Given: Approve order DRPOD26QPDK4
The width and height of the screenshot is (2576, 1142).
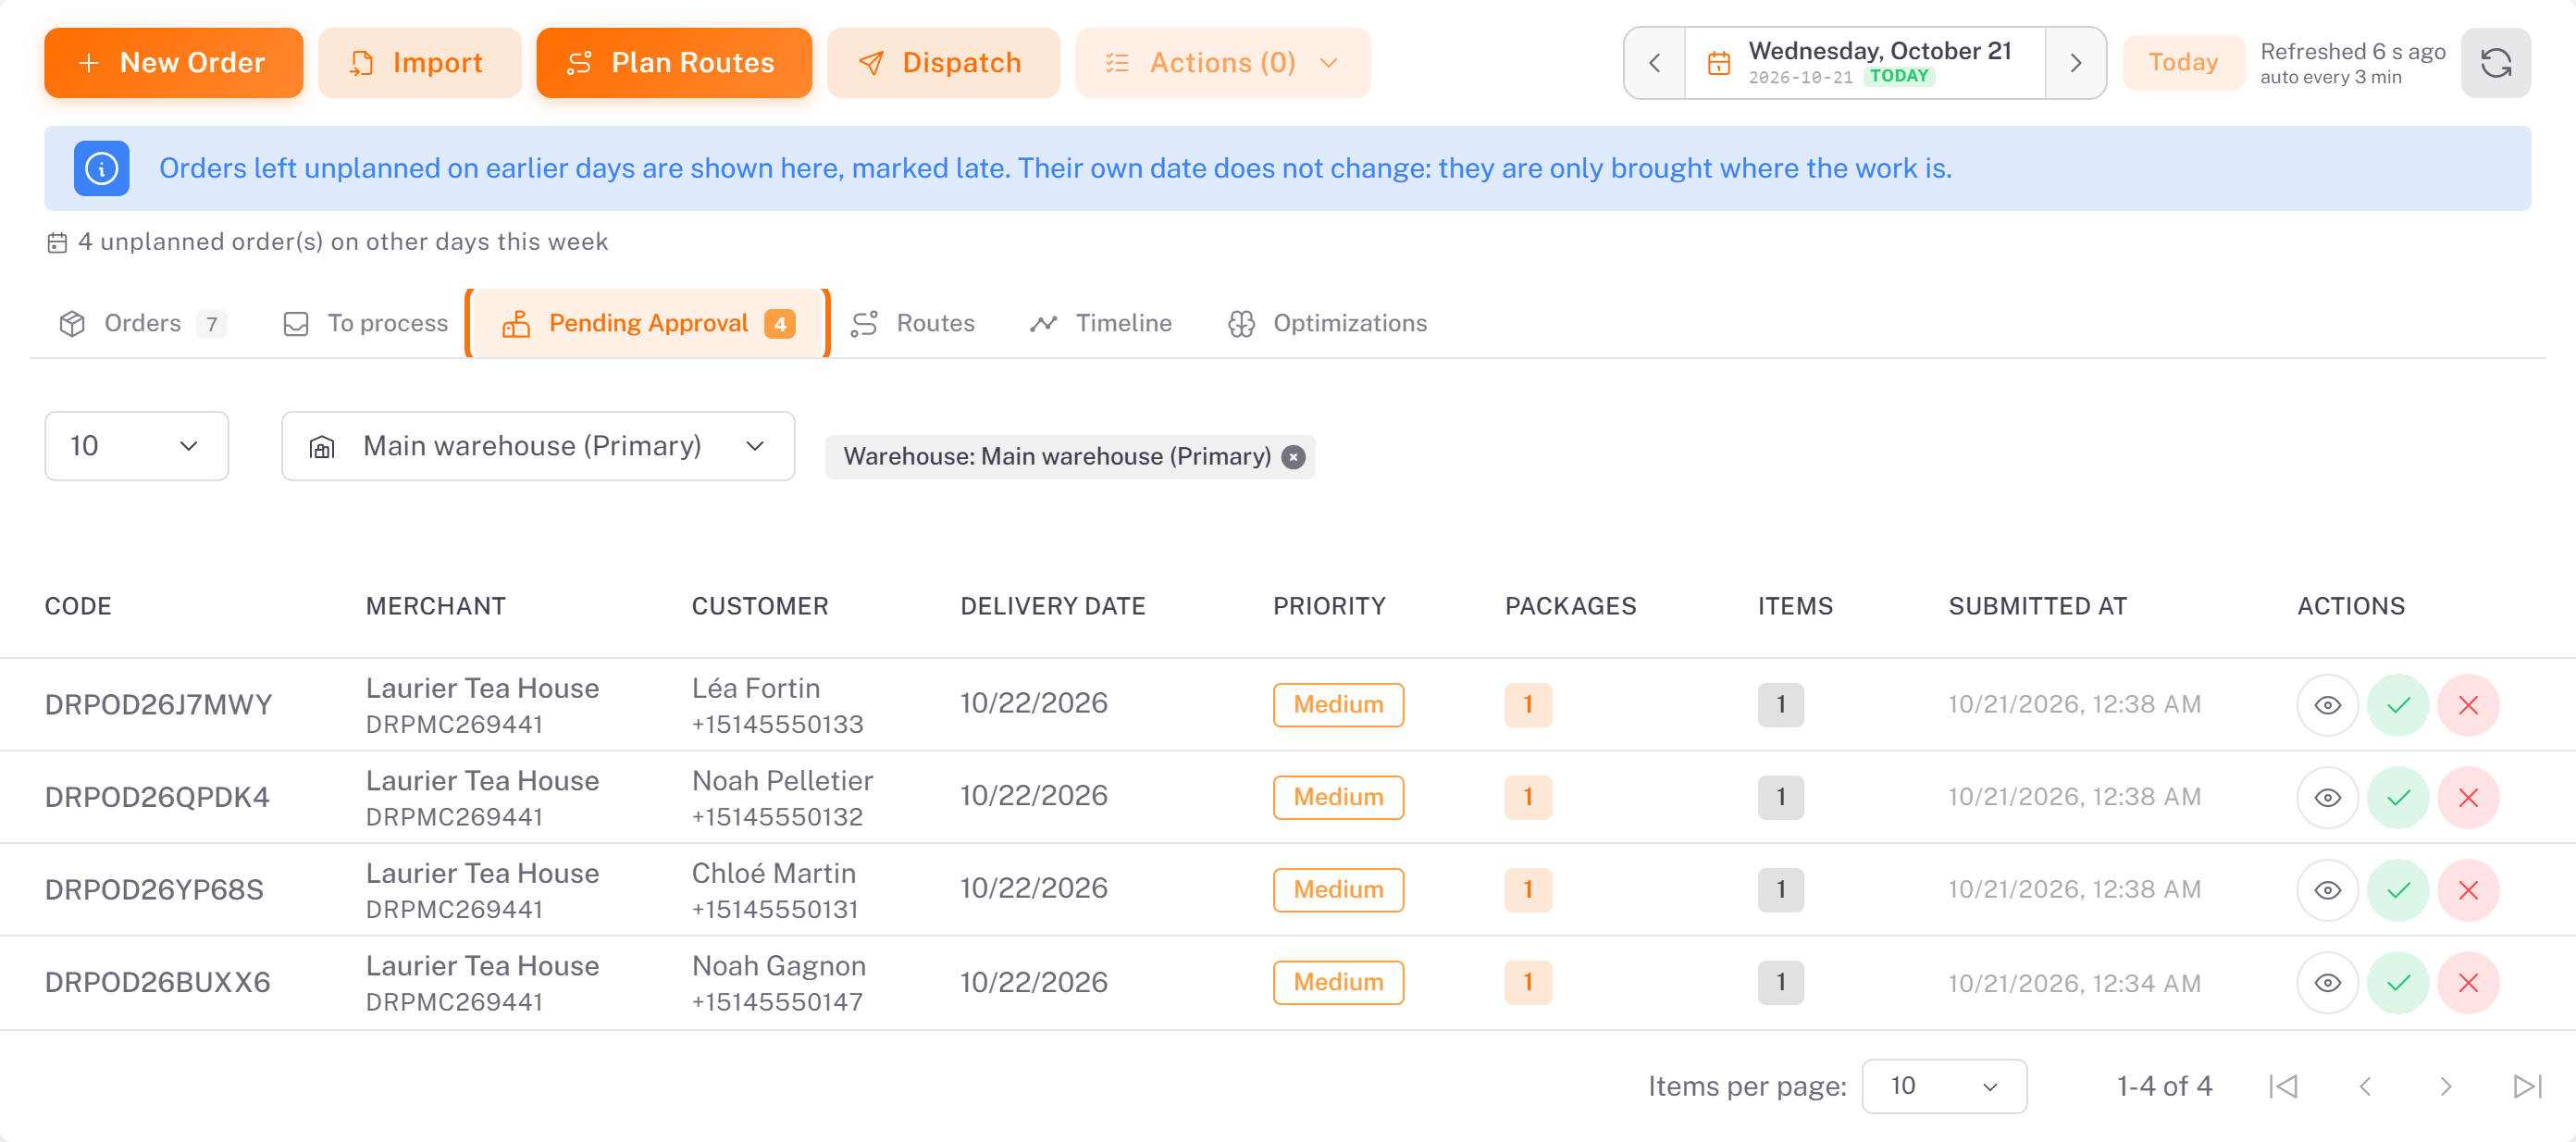Looking at the screenshot, I should (x=2398, y=797).
